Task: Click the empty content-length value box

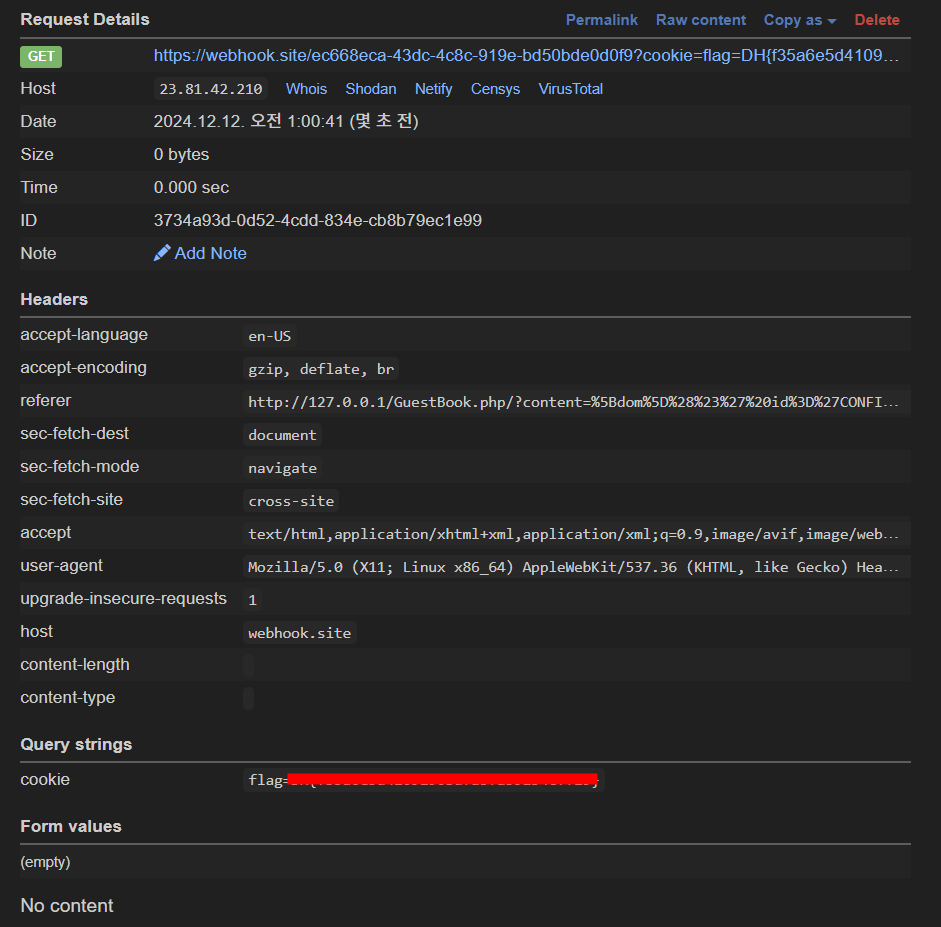Action: (x=248, y=666)
